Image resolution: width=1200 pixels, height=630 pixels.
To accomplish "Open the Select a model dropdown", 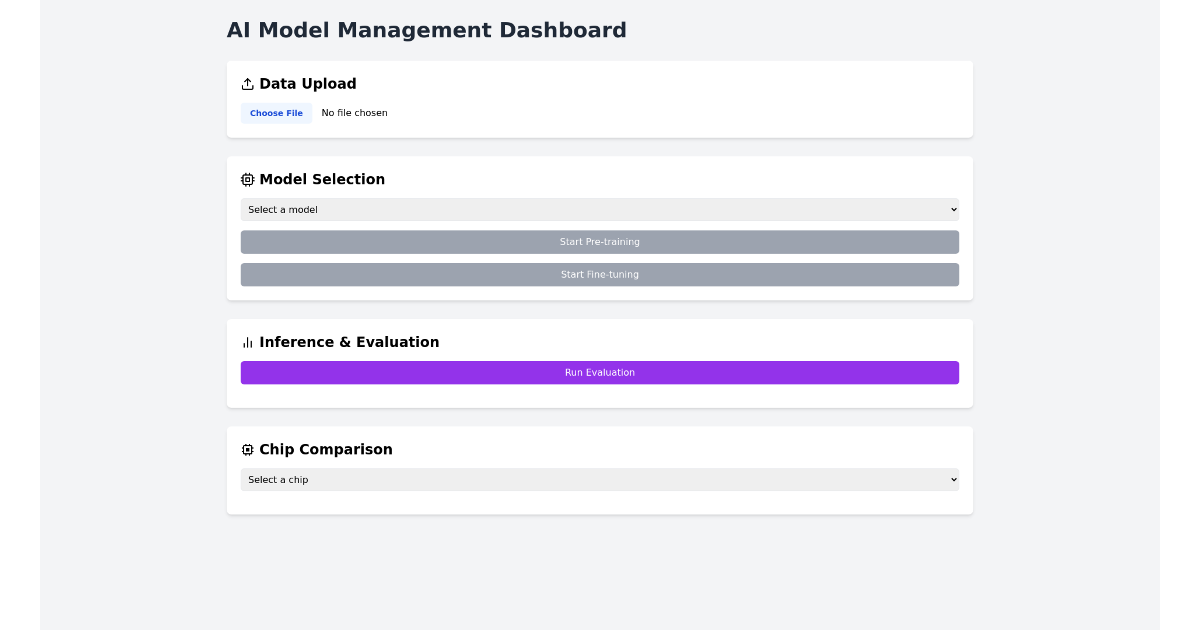I will coord(600,209).
